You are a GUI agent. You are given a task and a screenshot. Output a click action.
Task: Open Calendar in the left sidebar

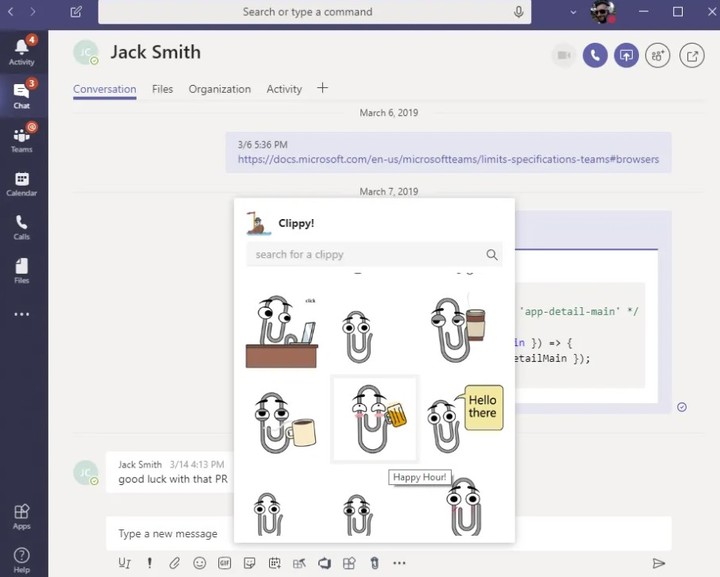click(22, 182)
